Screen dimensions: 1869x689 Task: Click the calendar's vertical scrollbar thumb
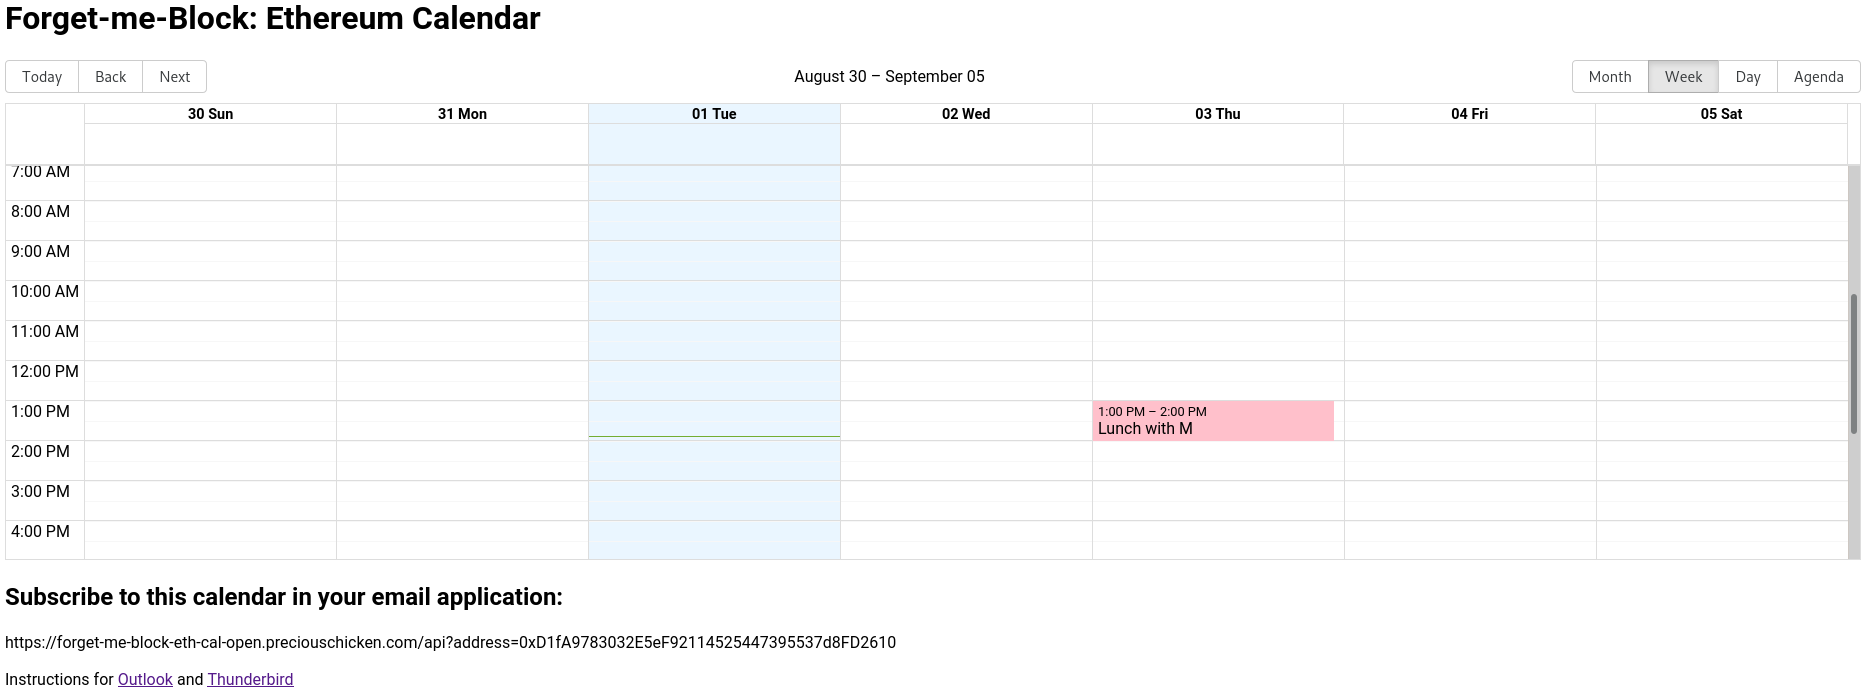pos(1853,364)
